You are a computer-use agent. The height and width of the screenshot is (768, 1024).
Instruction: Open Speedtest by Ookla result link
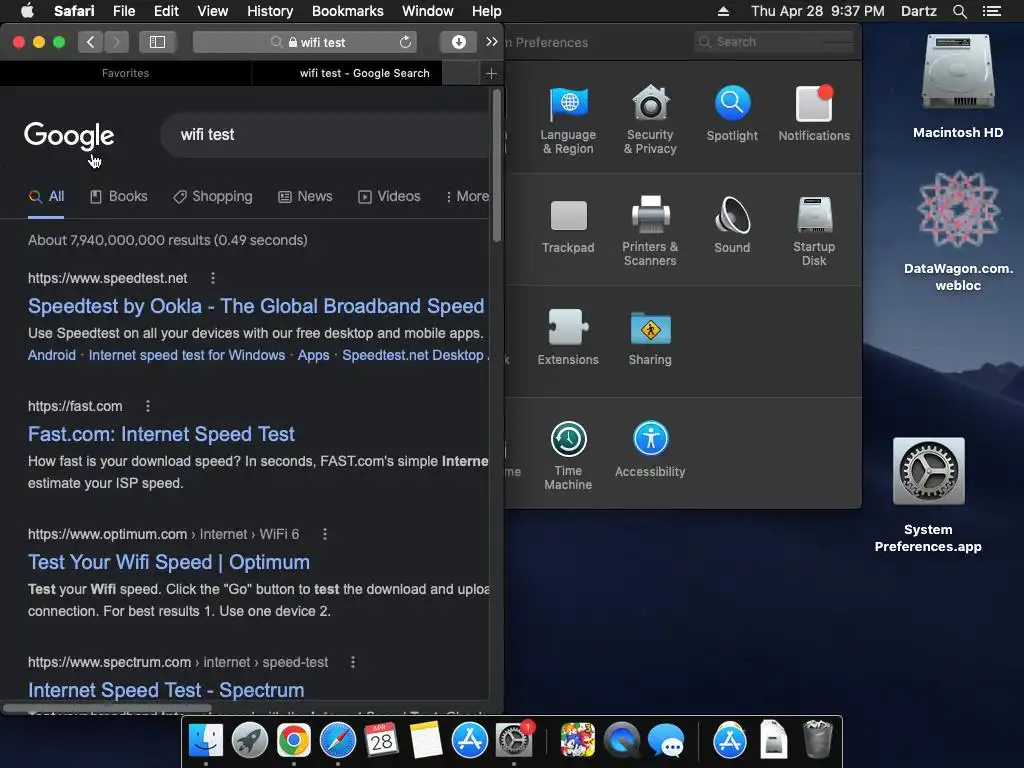tap(256, 306)
